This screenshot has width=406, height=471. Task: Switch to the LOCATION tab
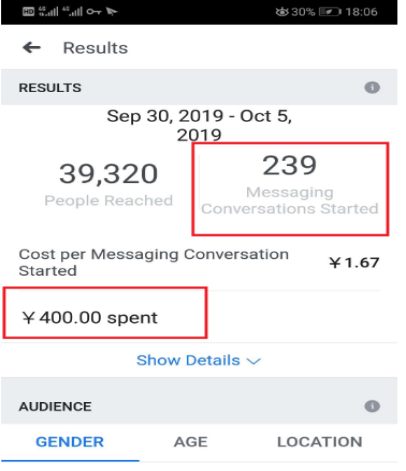tap(320, 442)
